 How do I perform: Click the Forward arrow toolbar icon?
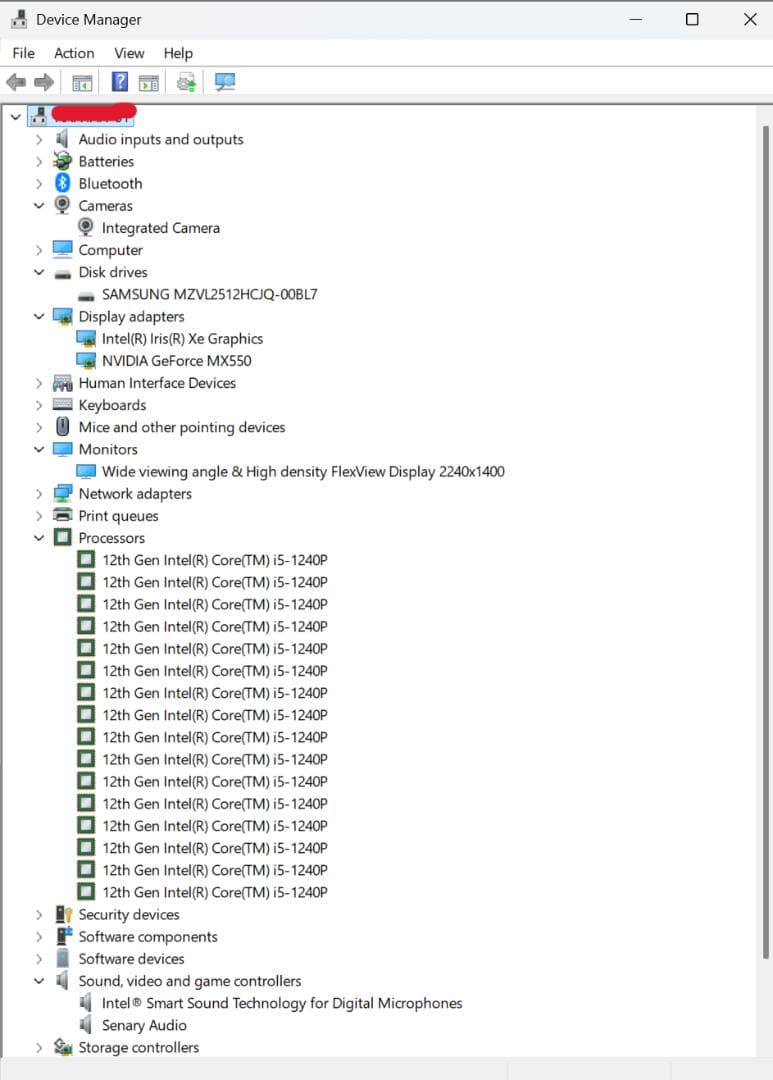point(43,83)
